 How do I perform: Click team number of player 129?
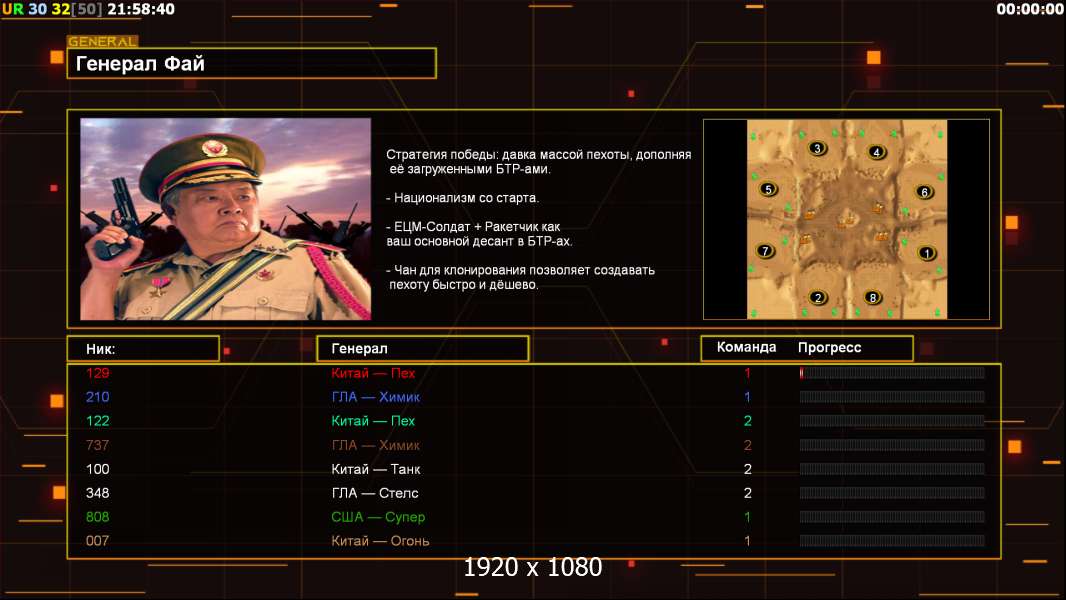(747, 372)
